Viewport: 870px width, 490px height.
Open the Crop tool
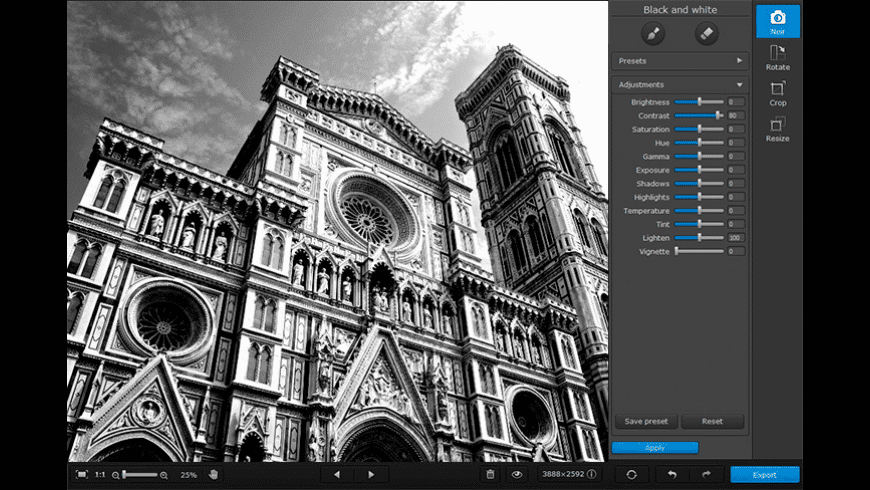(x=777, y=93)
